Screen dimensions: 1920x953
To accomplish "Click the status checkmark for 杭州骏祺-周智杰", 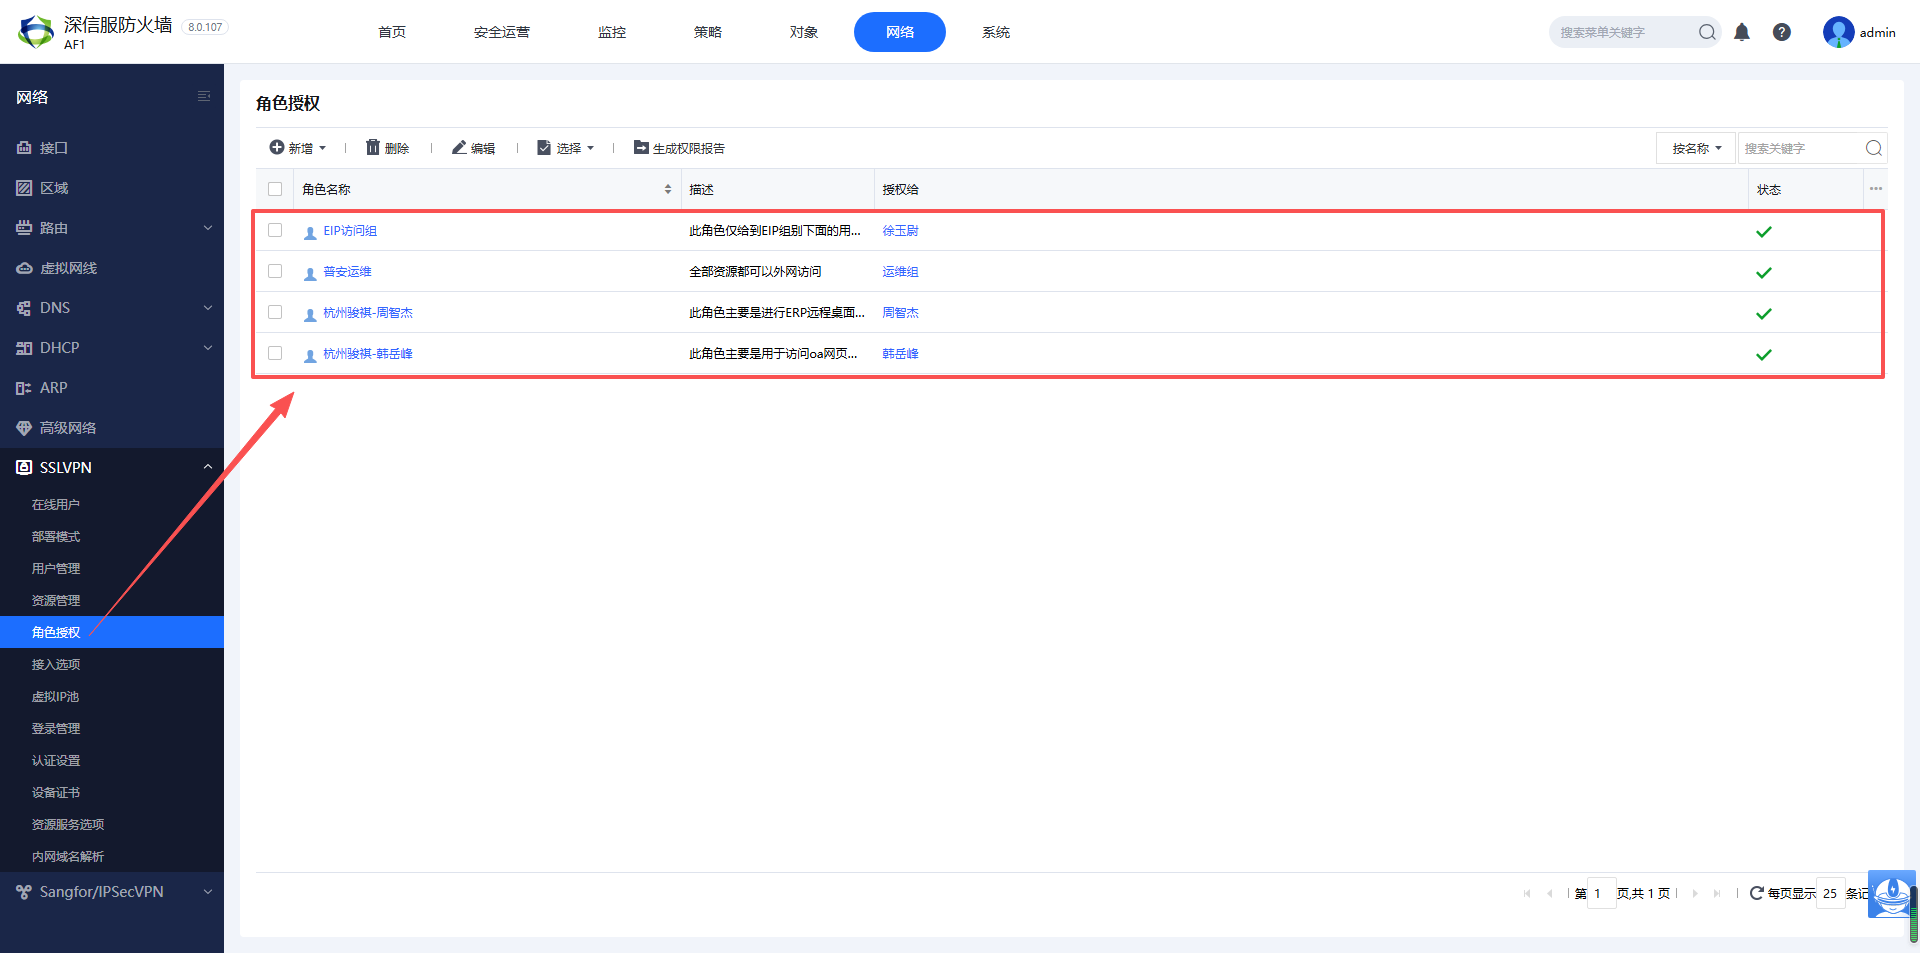I will coord(1764,313).
